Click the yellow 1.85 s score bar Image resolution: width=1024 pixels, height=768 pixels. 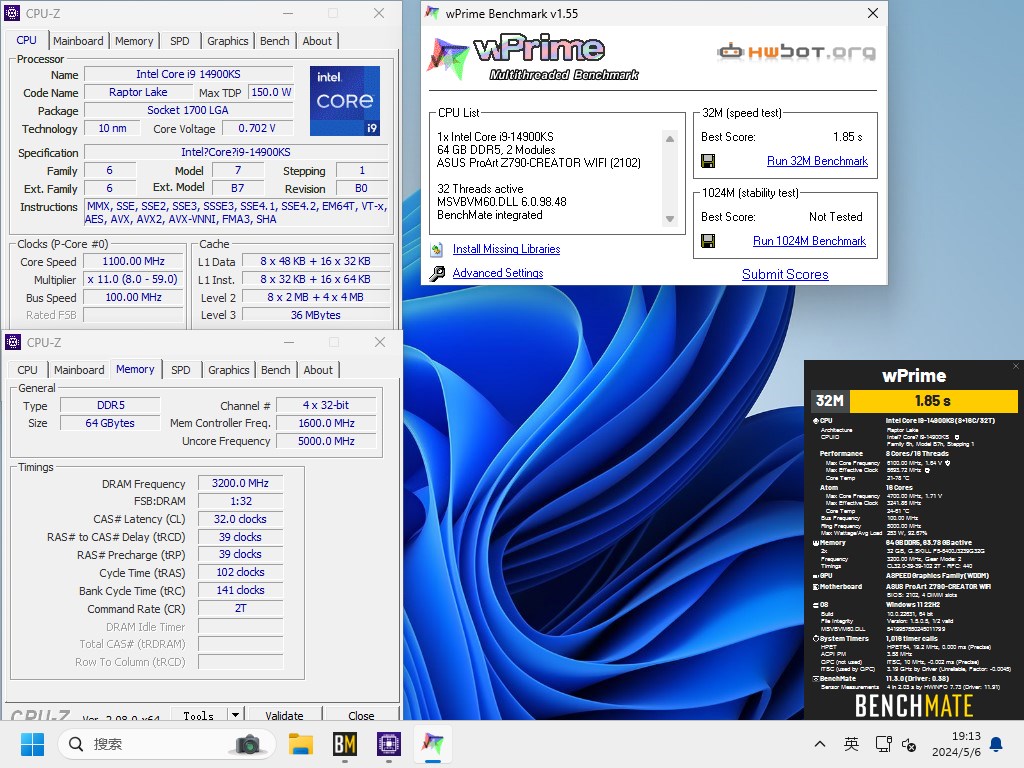[x=933, y=401]
